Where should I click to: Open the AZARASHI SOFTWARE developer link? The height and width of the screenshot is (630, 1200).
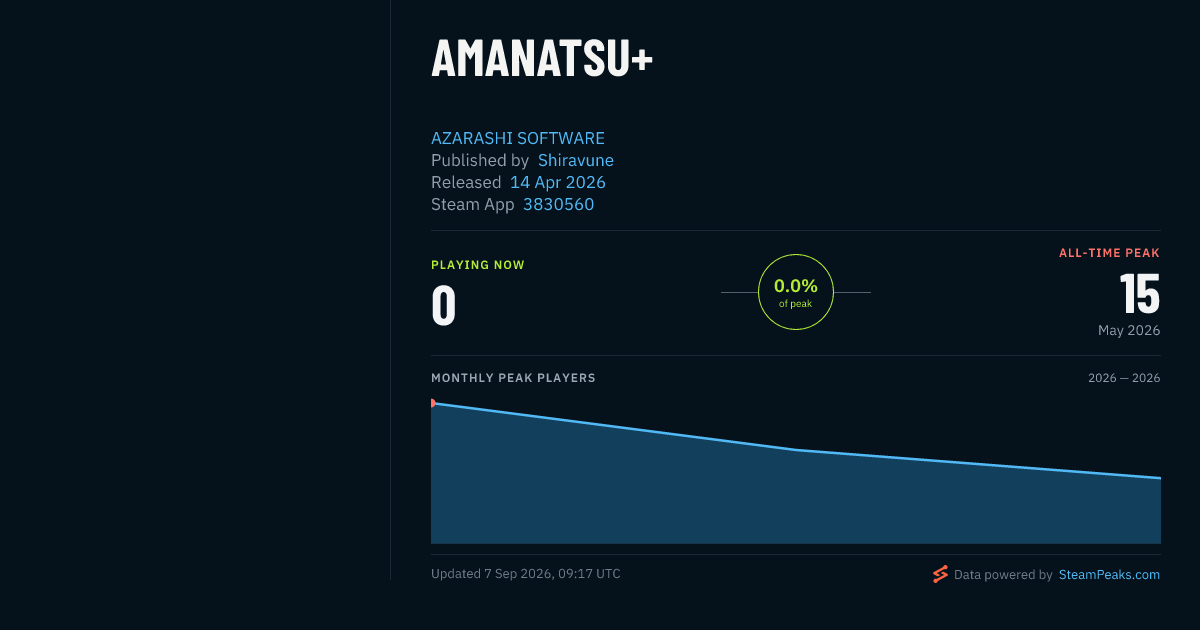pyautogui.click(x=518, y=138)
